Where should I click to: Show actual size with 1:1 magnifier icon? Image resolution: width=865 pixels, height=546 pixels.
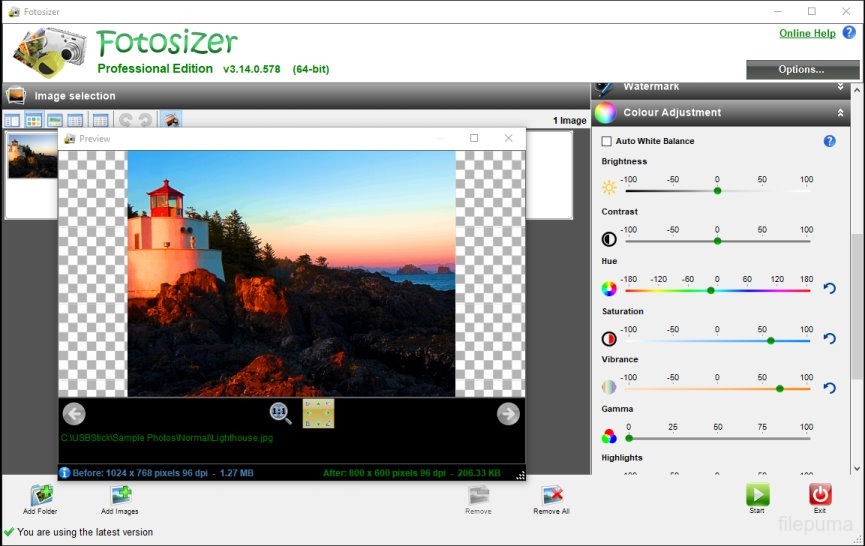[x=280, y=413]
